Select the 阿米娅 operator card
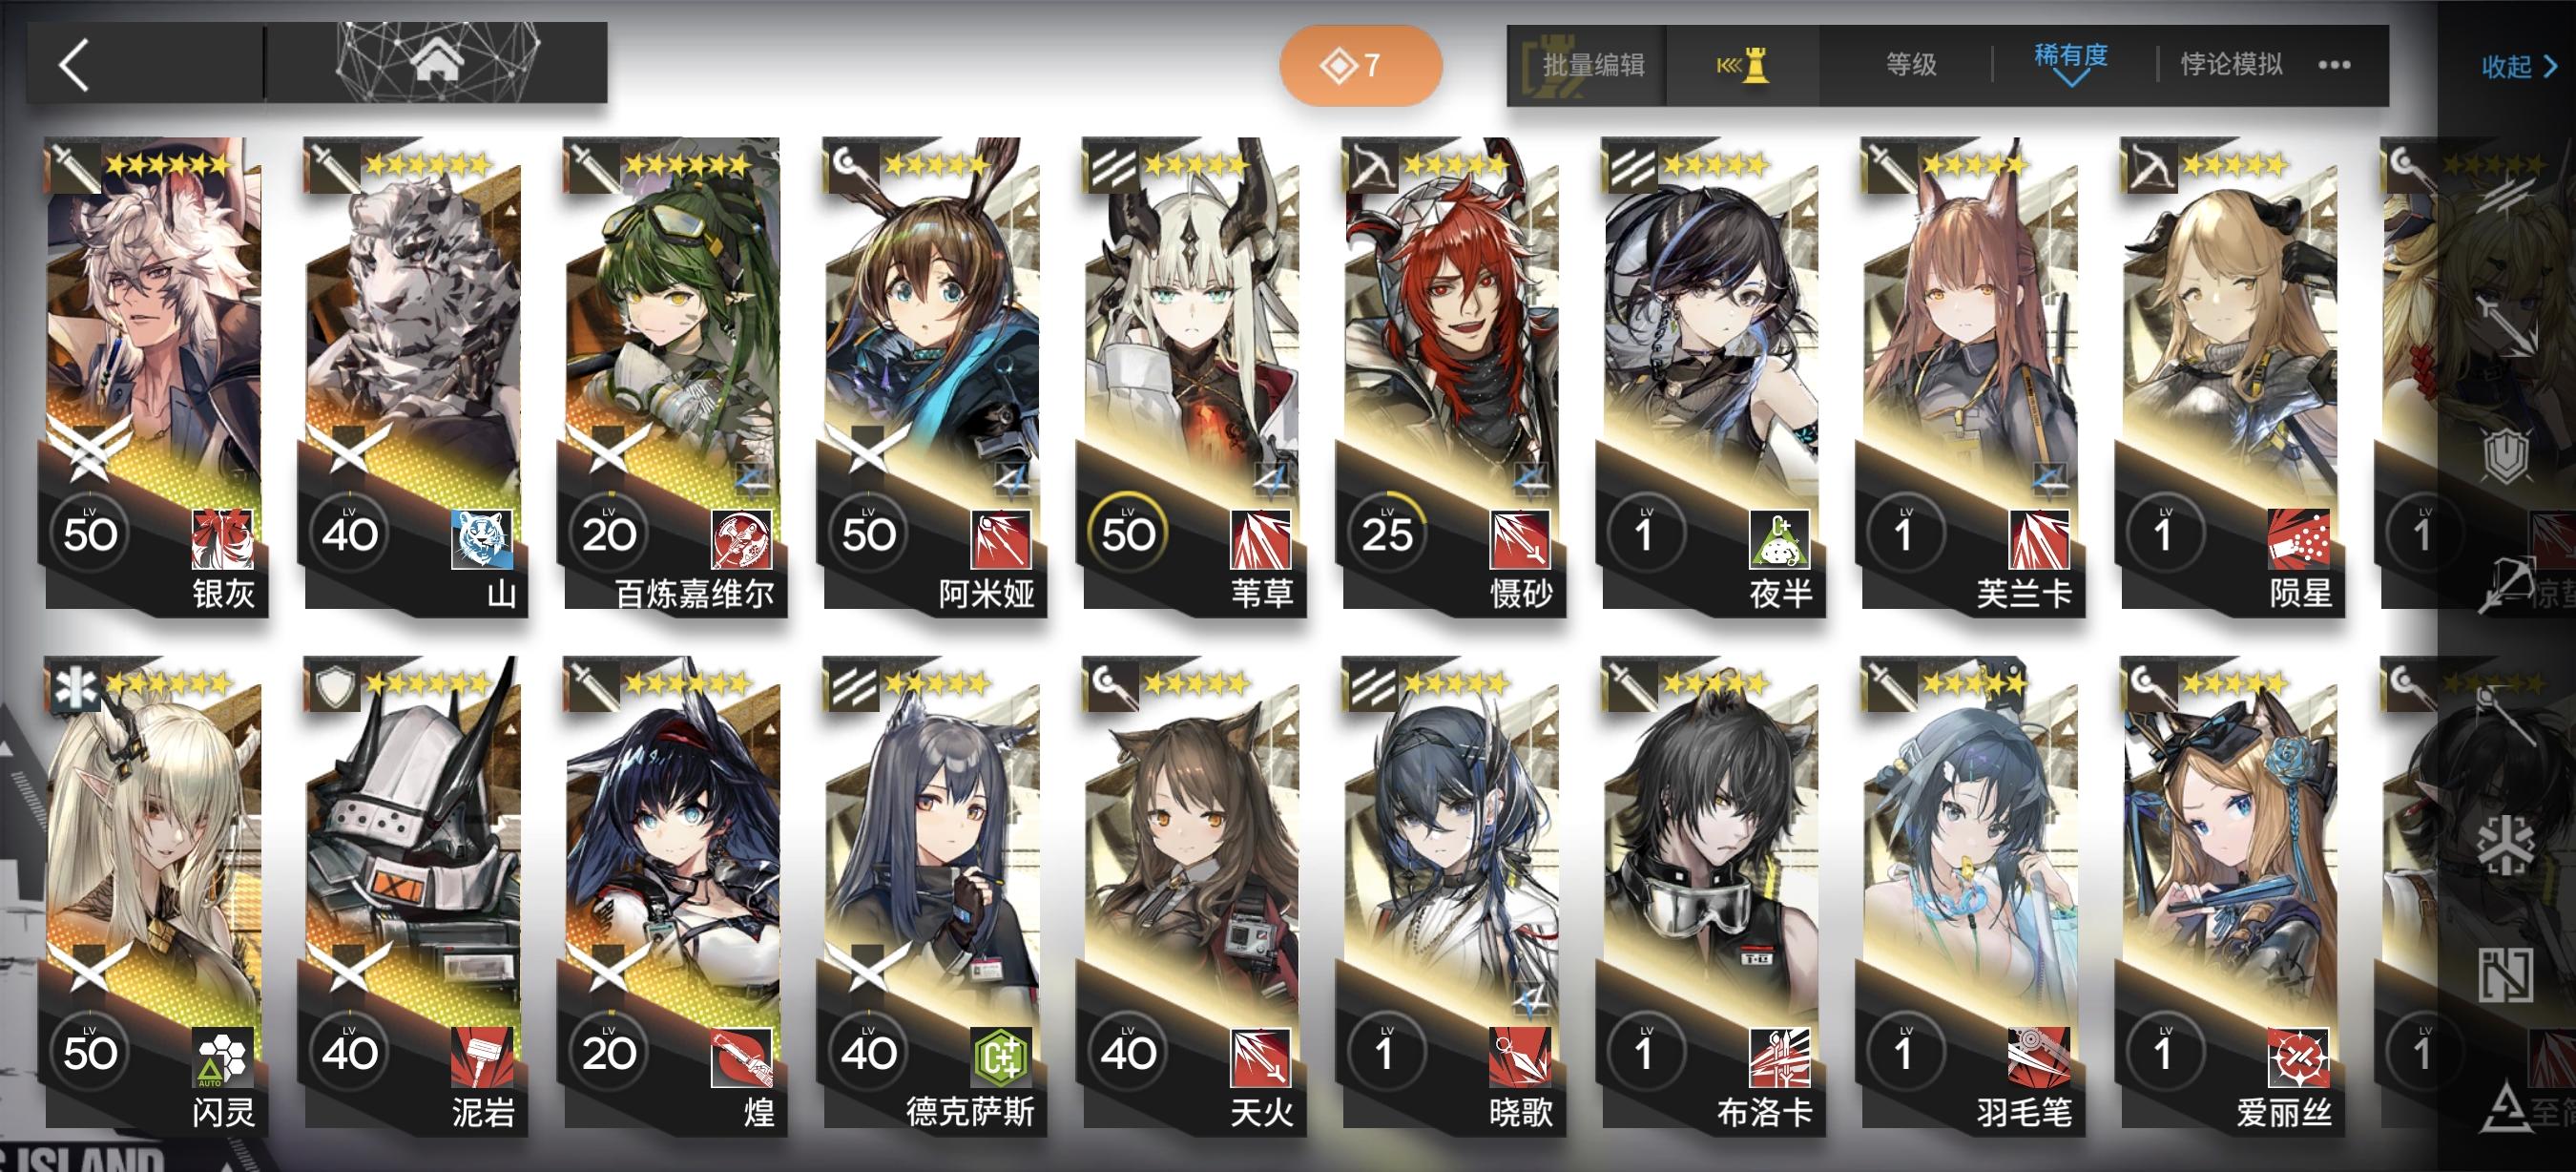Screen dimensions: 2576x1172 tap(932, 375)
